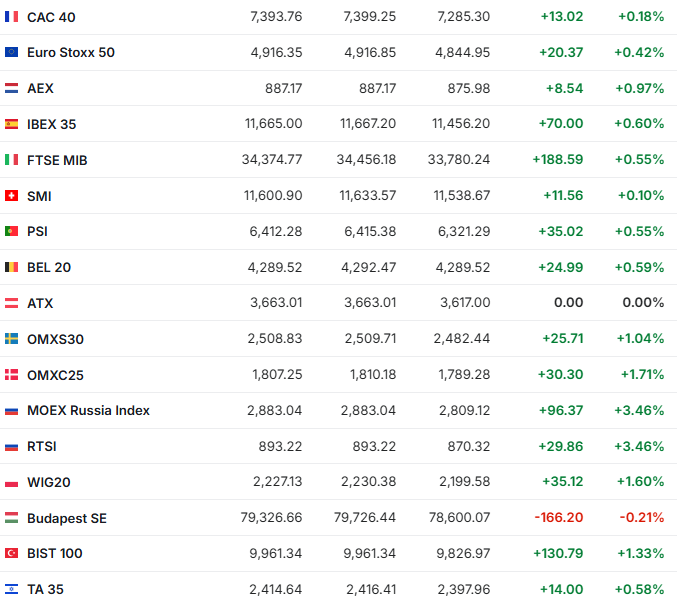
Task: Open the Budapest SE index link
Action: pyautogui.click(x=67, y=518)
